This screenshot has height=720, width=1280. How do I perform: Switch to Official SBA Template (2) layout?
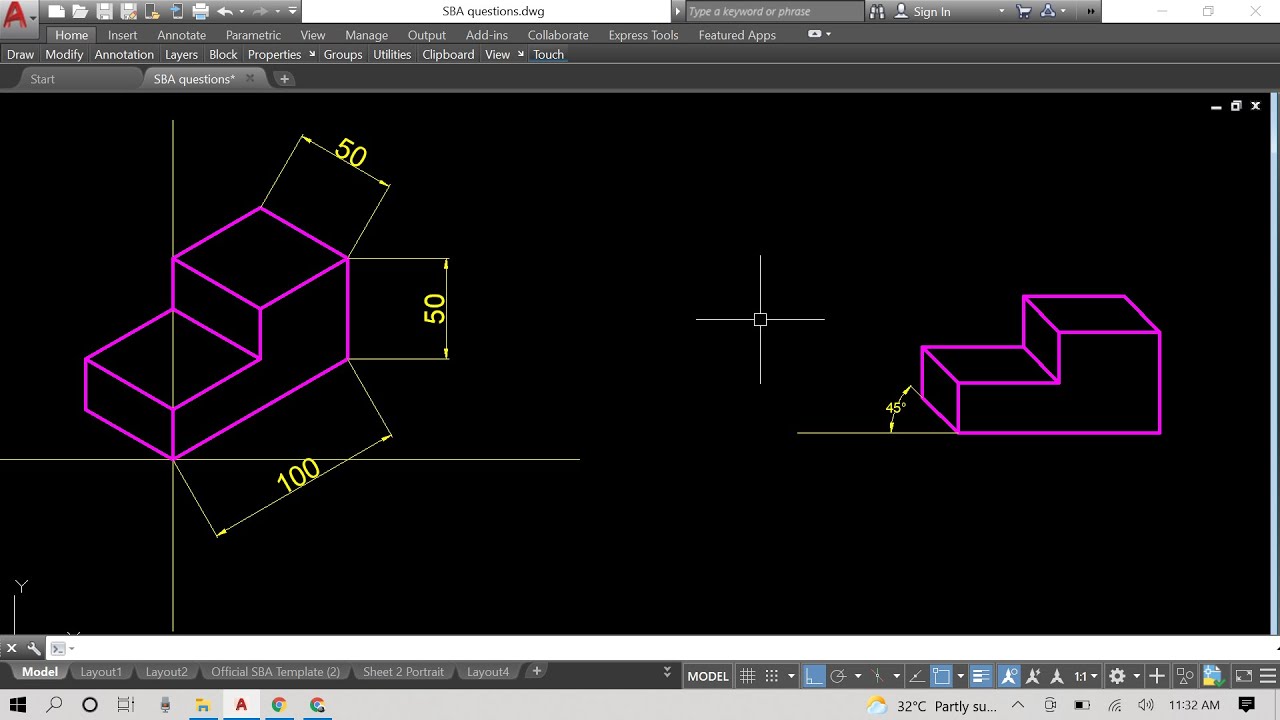[x=275, y=672]
